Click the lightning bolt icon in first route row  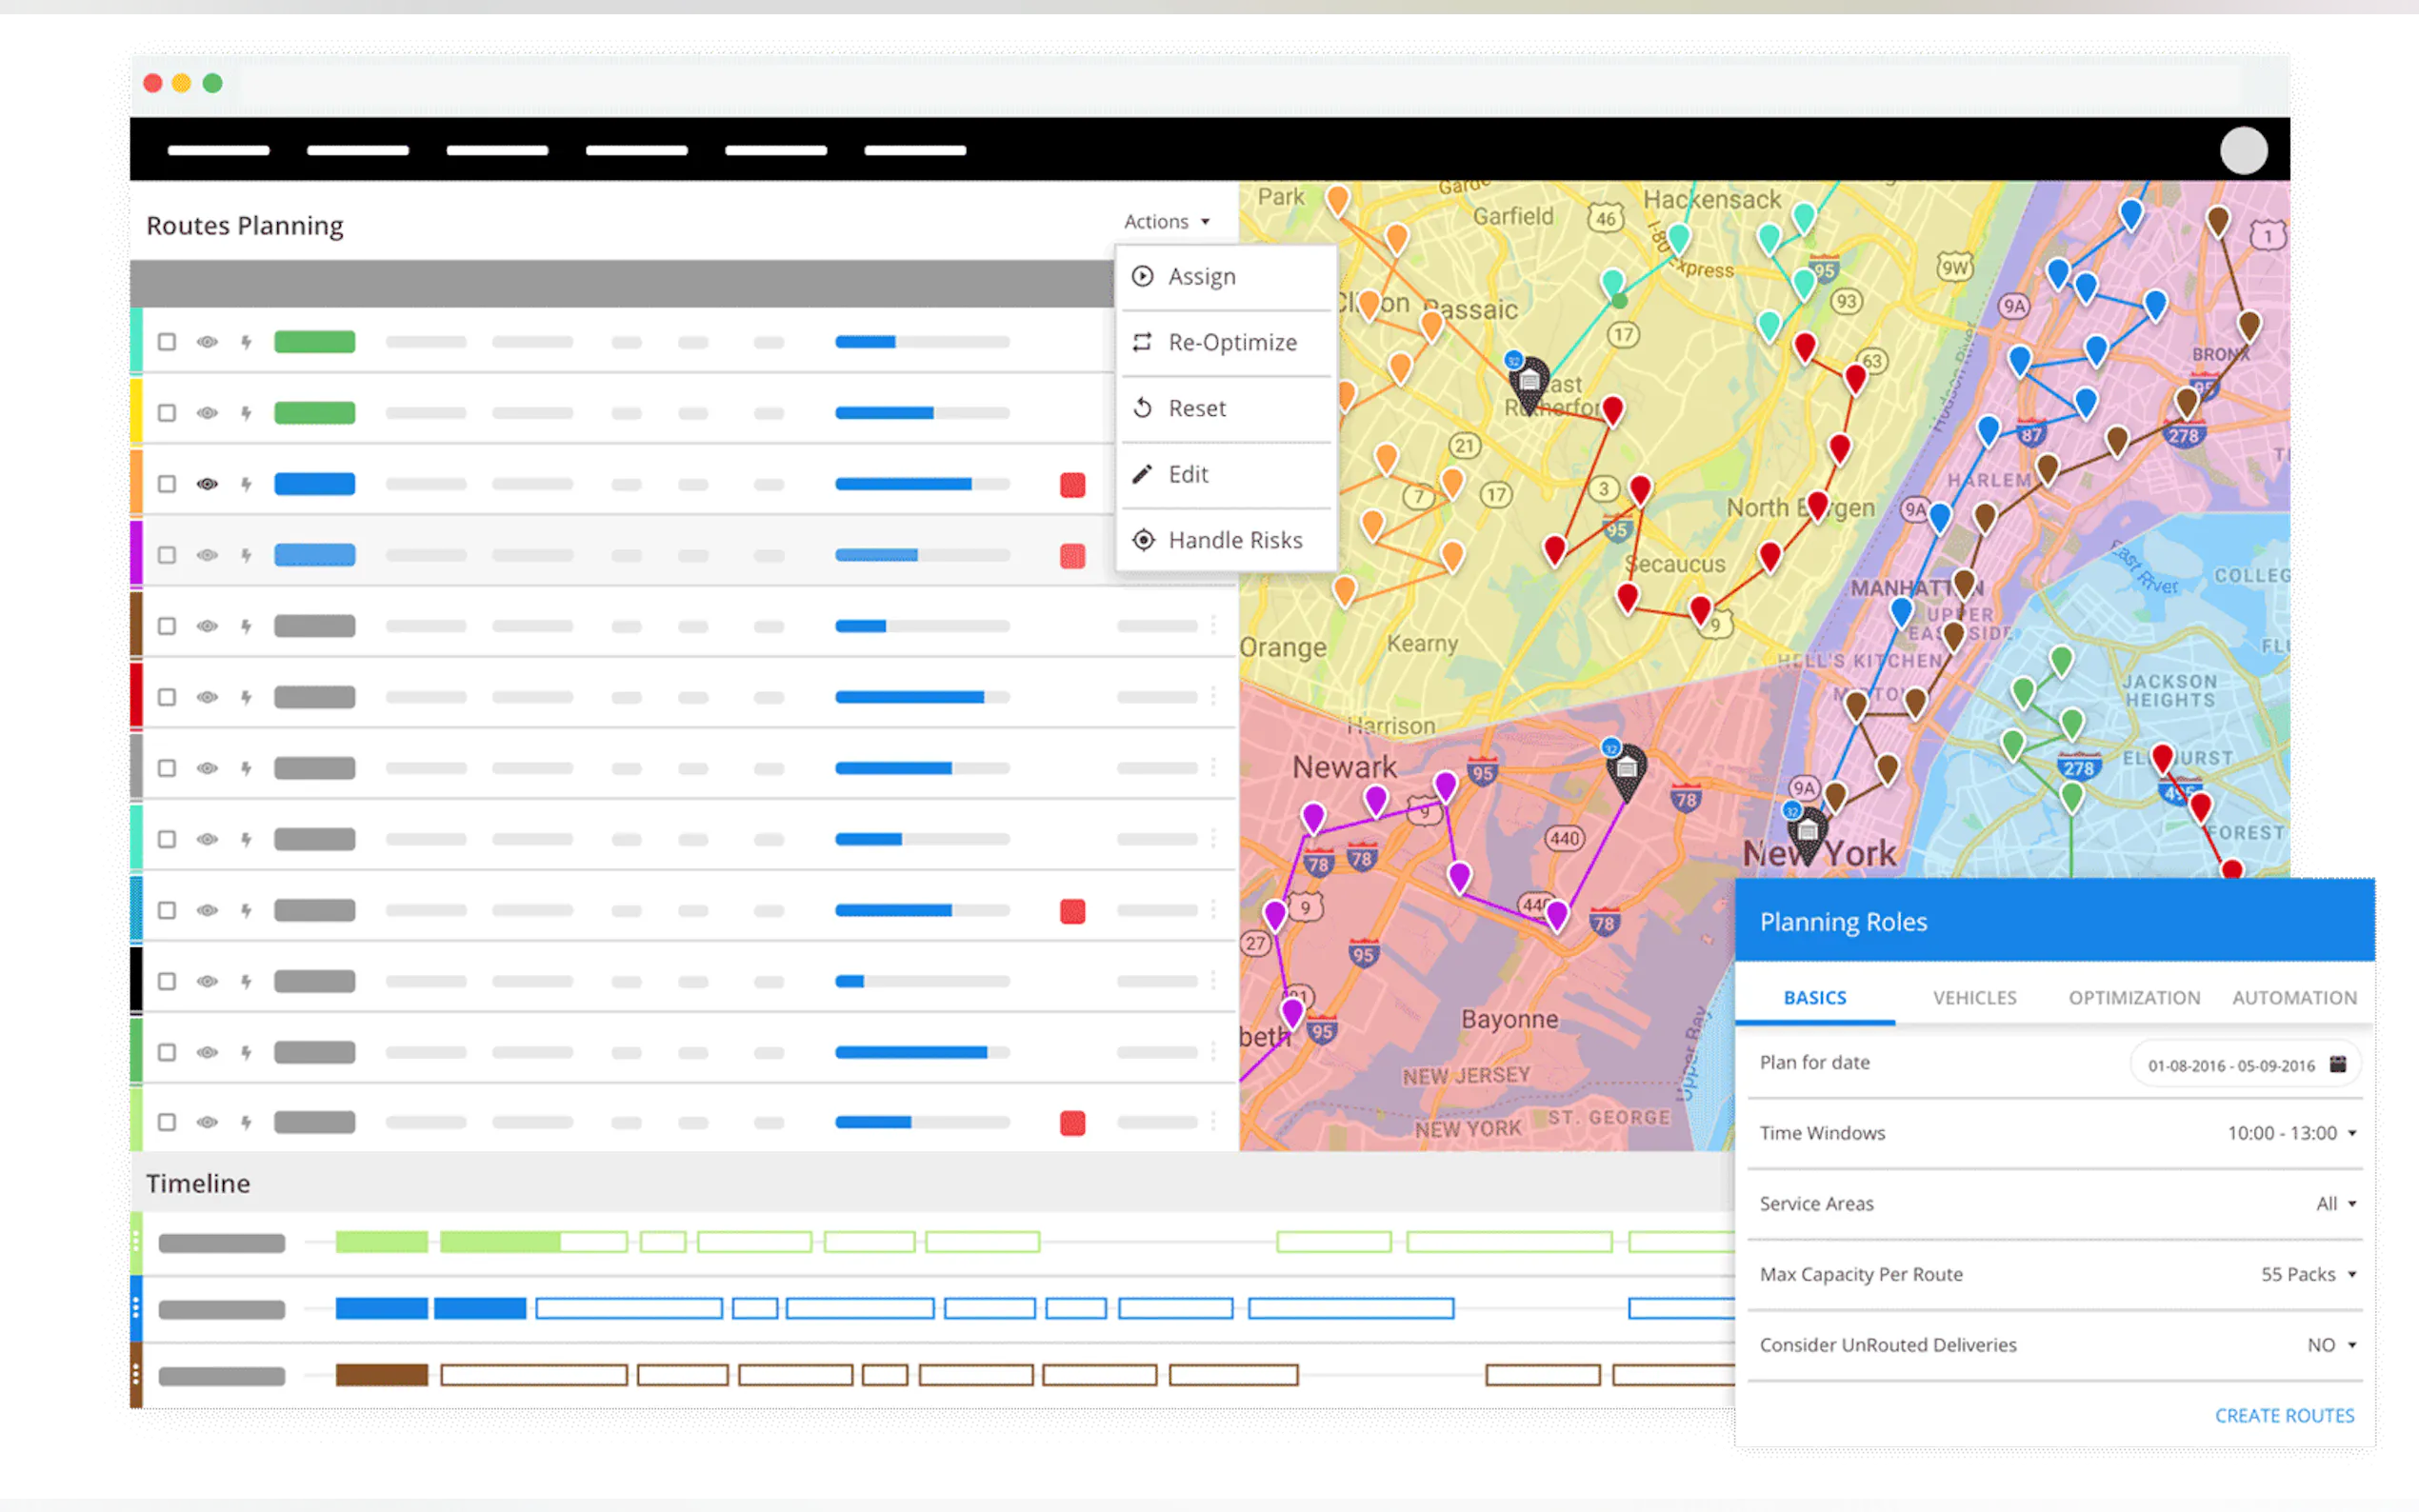[246, 342]
